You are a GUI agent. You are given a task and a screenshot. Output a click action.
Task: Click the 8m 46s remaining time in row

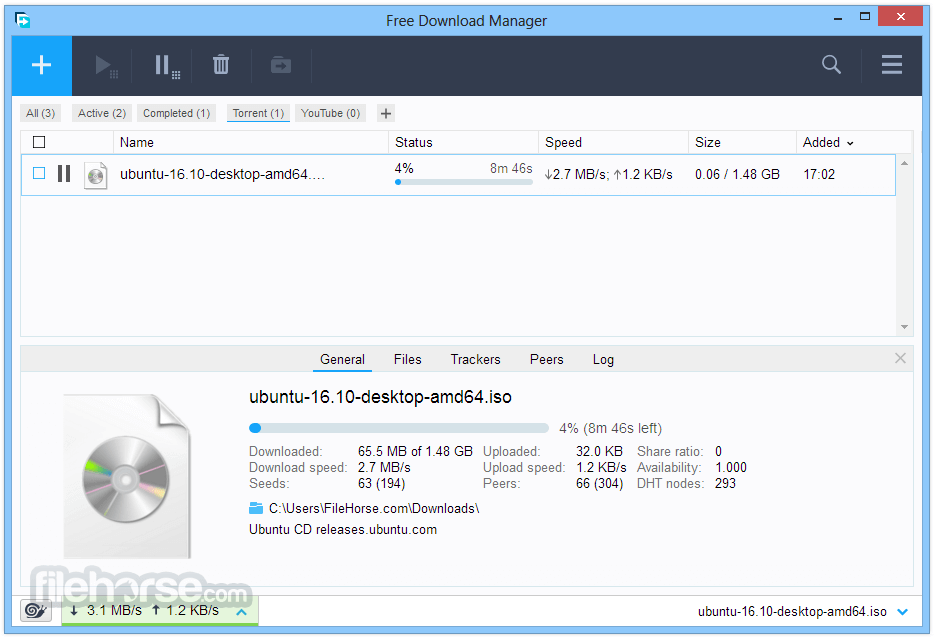pyautogui.click(x=511, y=169)
